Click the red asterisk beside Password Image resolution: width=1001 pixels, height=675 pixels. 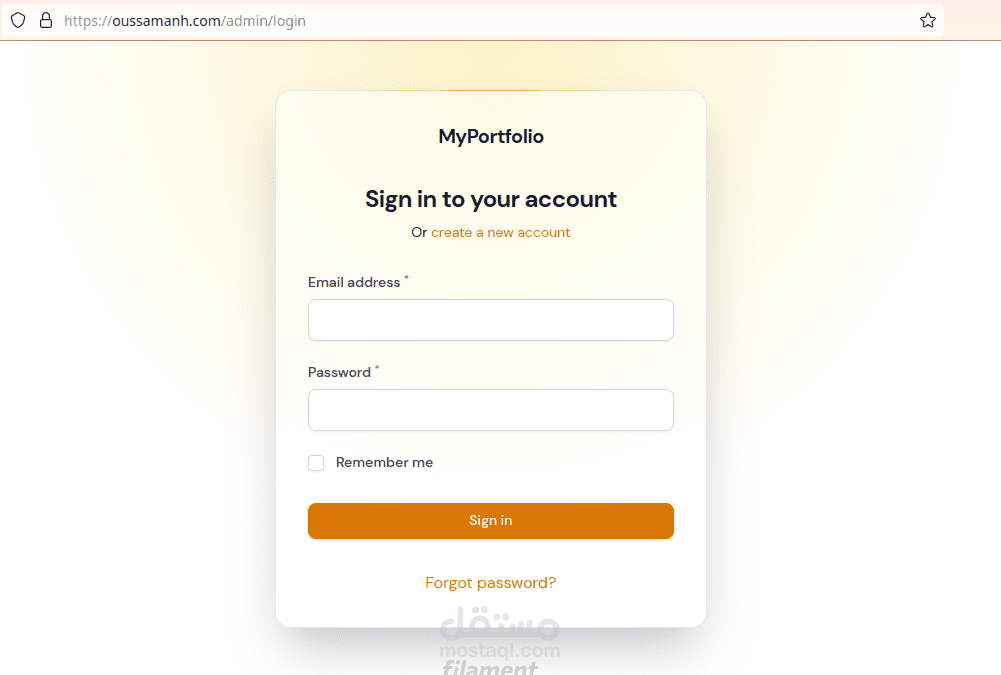(377, 369)
